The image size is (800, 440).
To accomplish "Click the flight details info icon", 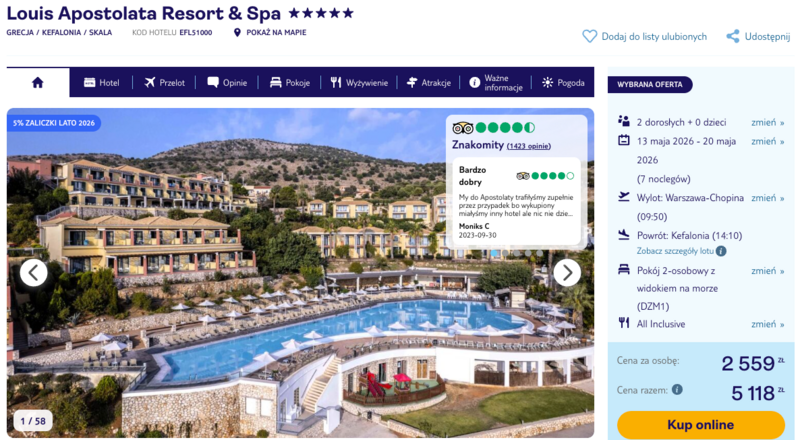I will (721, 251).
